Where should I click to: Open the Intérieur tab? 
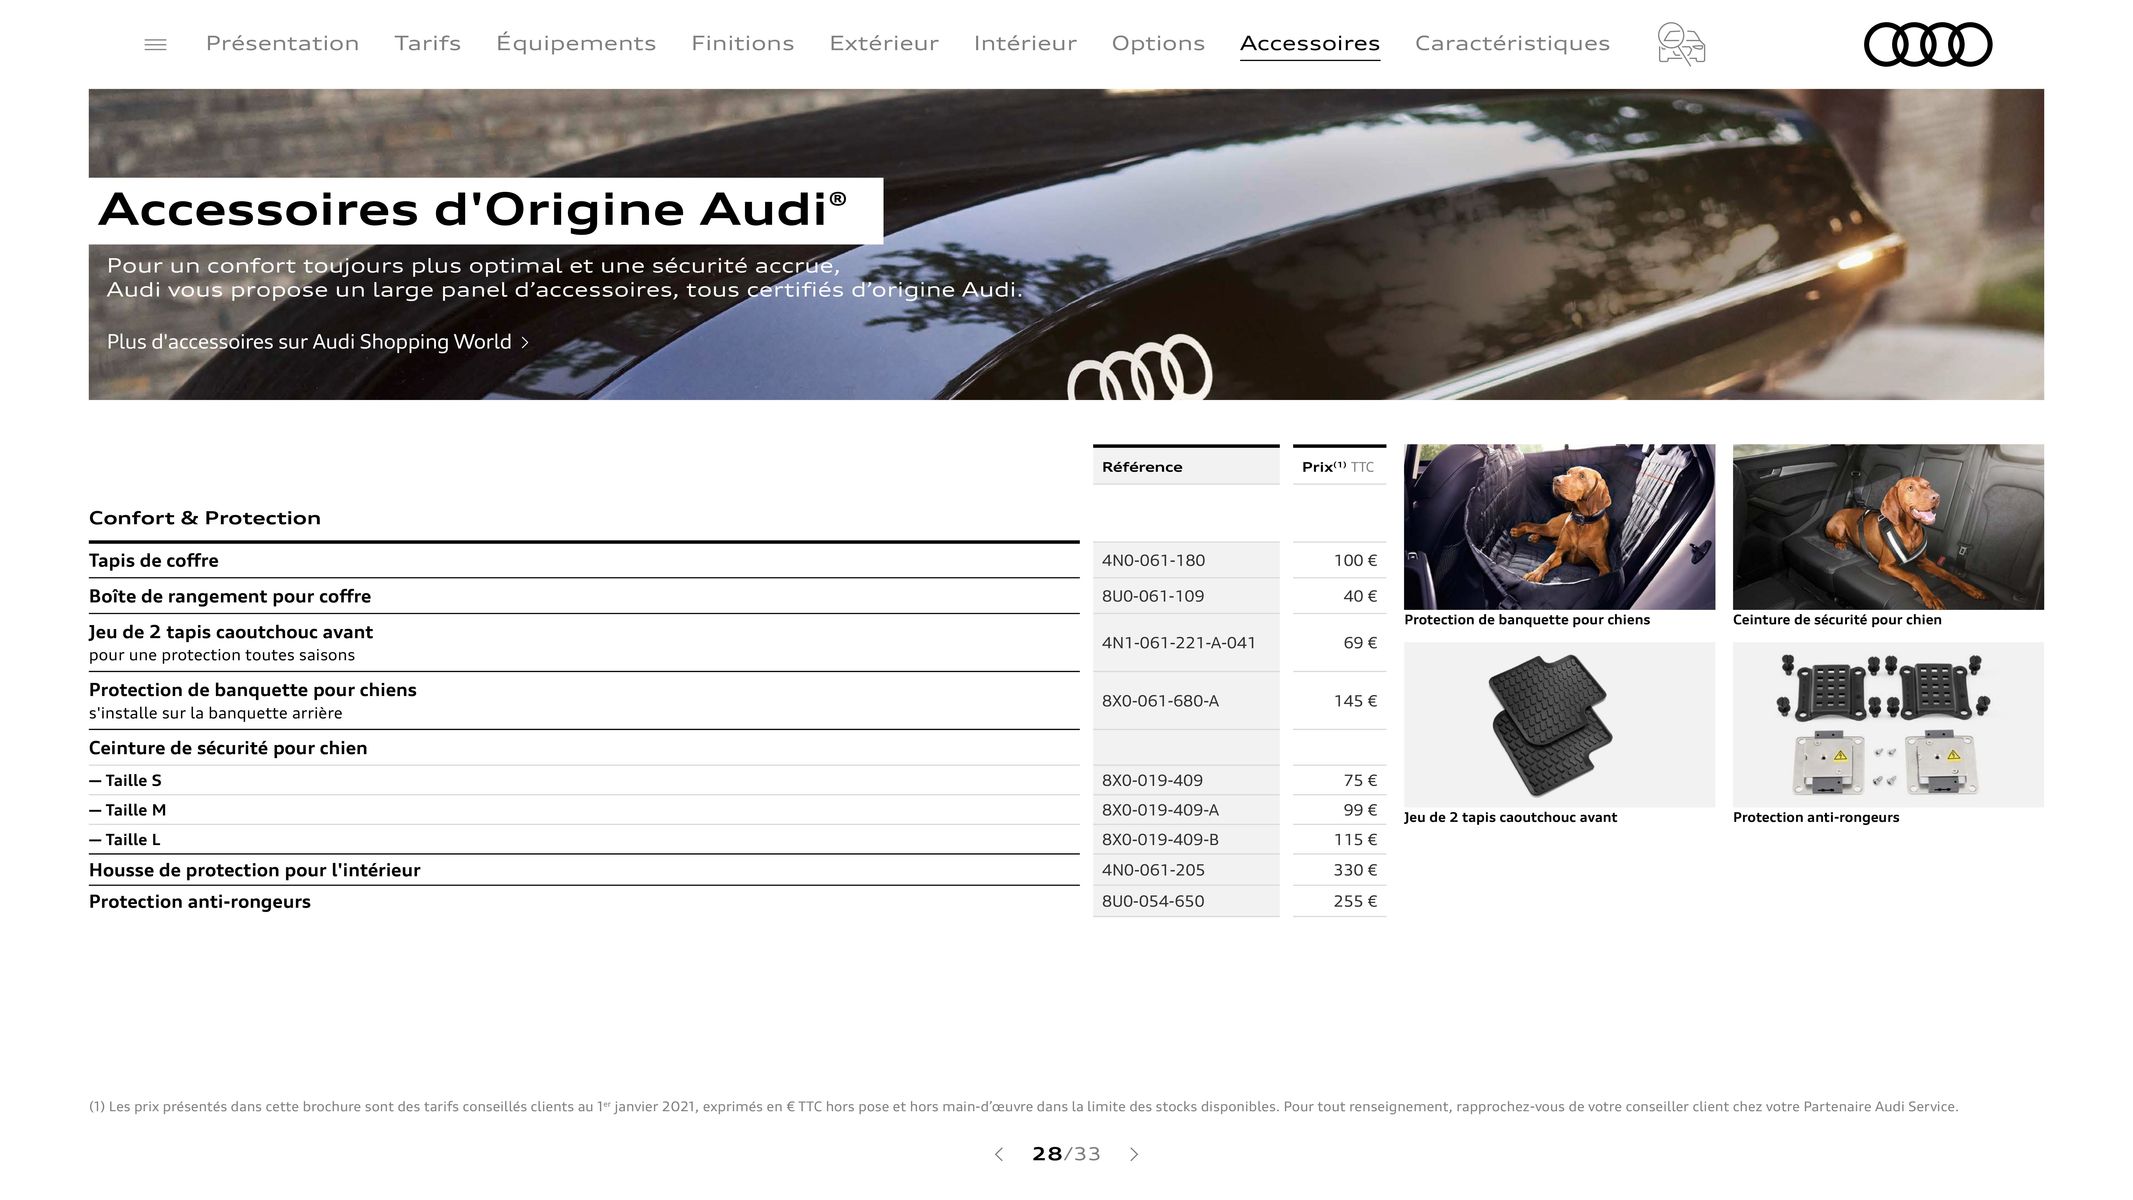(x=1025, y=43)
